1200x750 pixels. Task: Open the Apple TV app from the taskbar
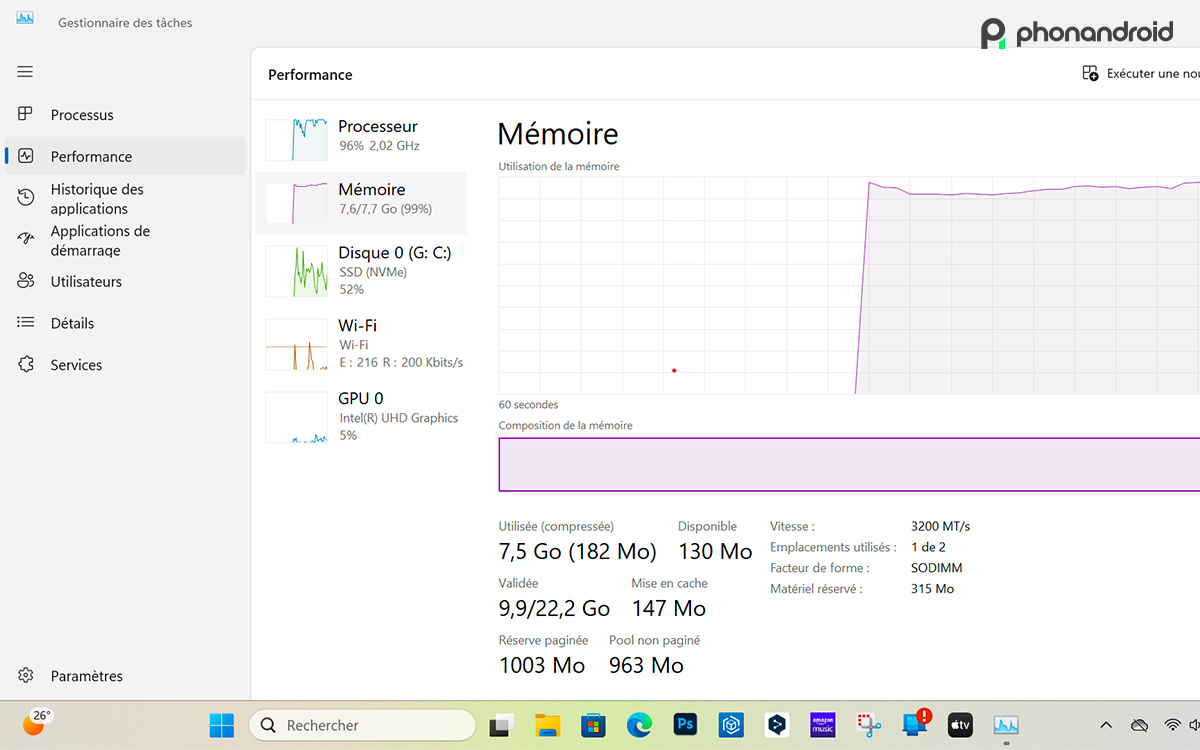(960, 724)
